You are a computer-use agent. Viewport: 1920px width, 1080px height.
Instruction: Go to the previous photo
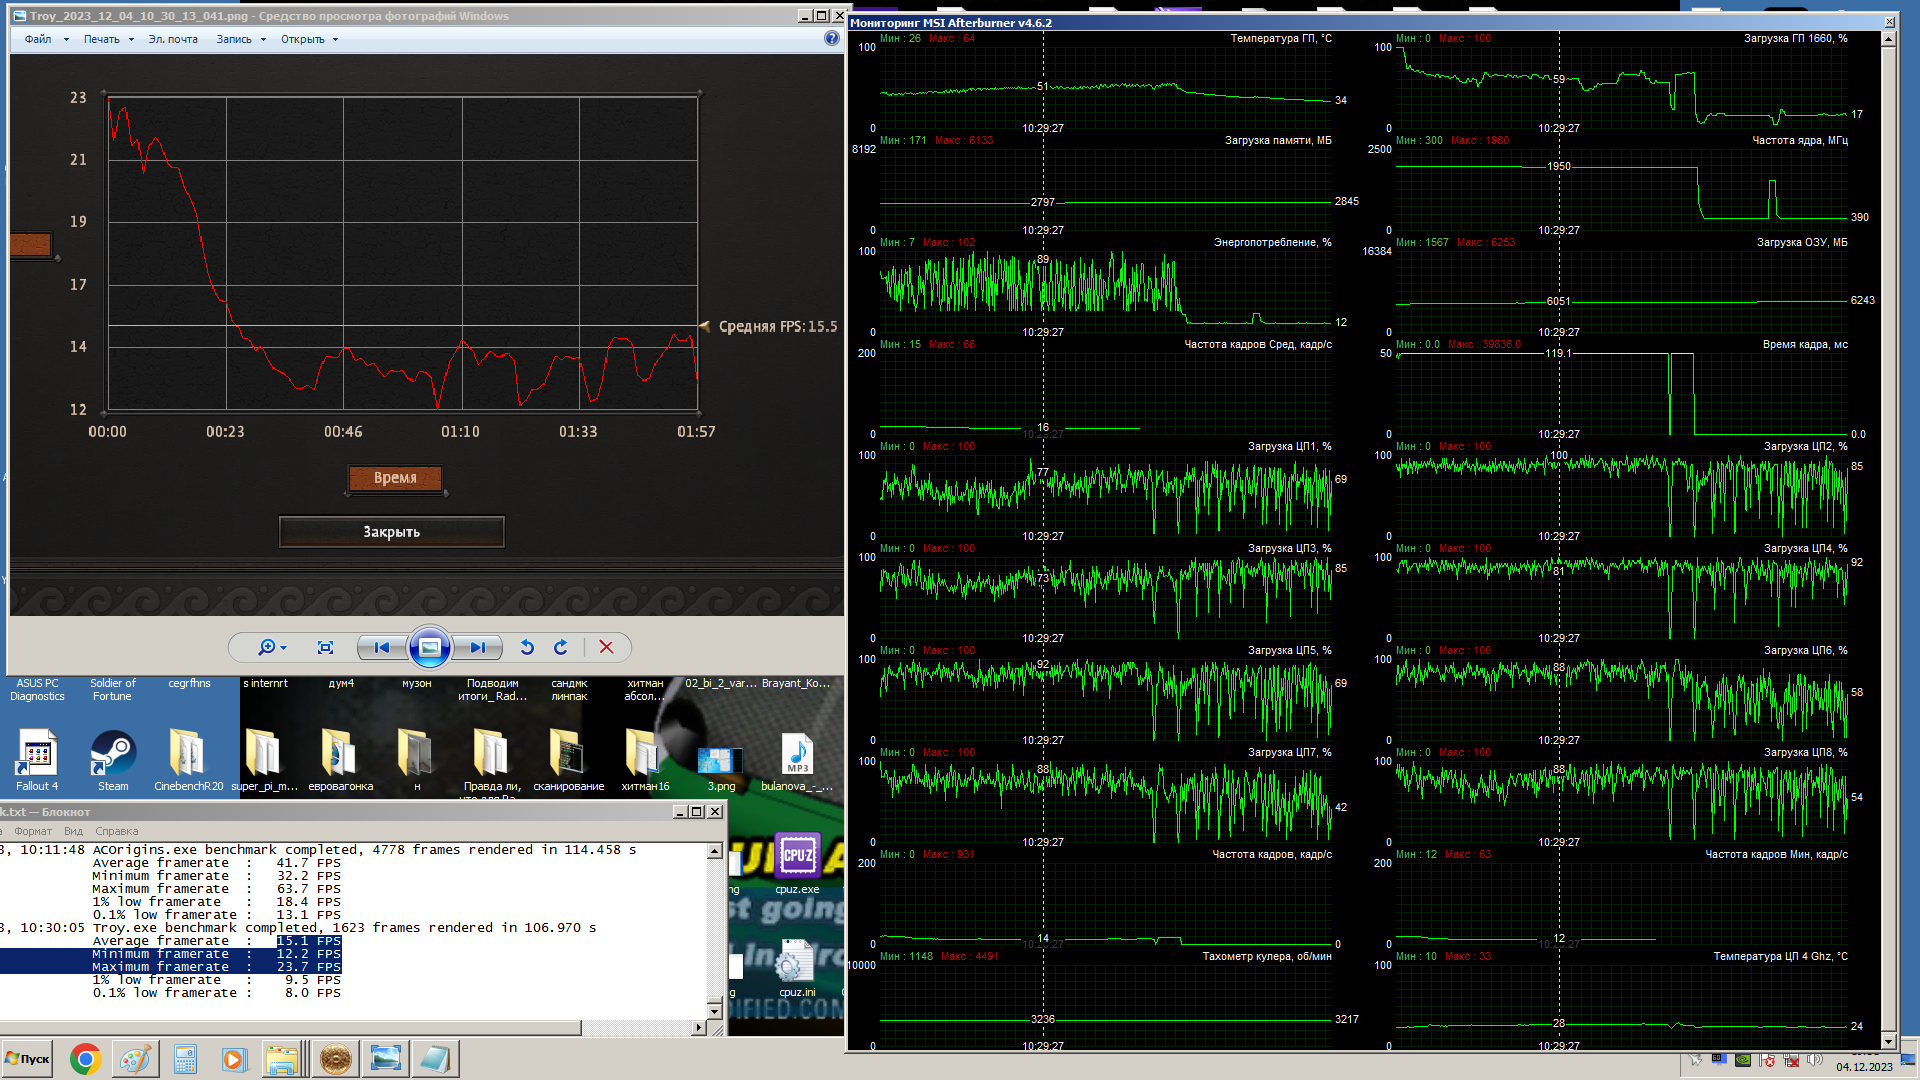click(x=381, y=648)
